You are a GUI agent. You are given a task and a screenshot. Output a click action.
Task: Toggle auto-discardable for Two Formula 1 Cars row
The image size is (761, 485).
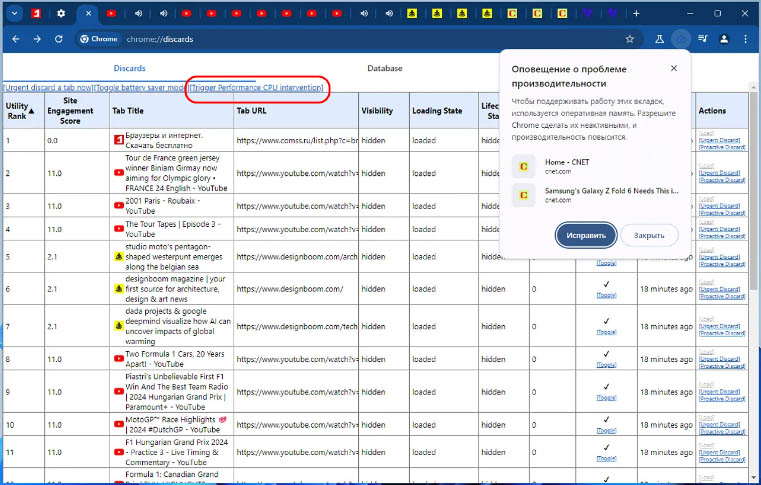point(606,365)
